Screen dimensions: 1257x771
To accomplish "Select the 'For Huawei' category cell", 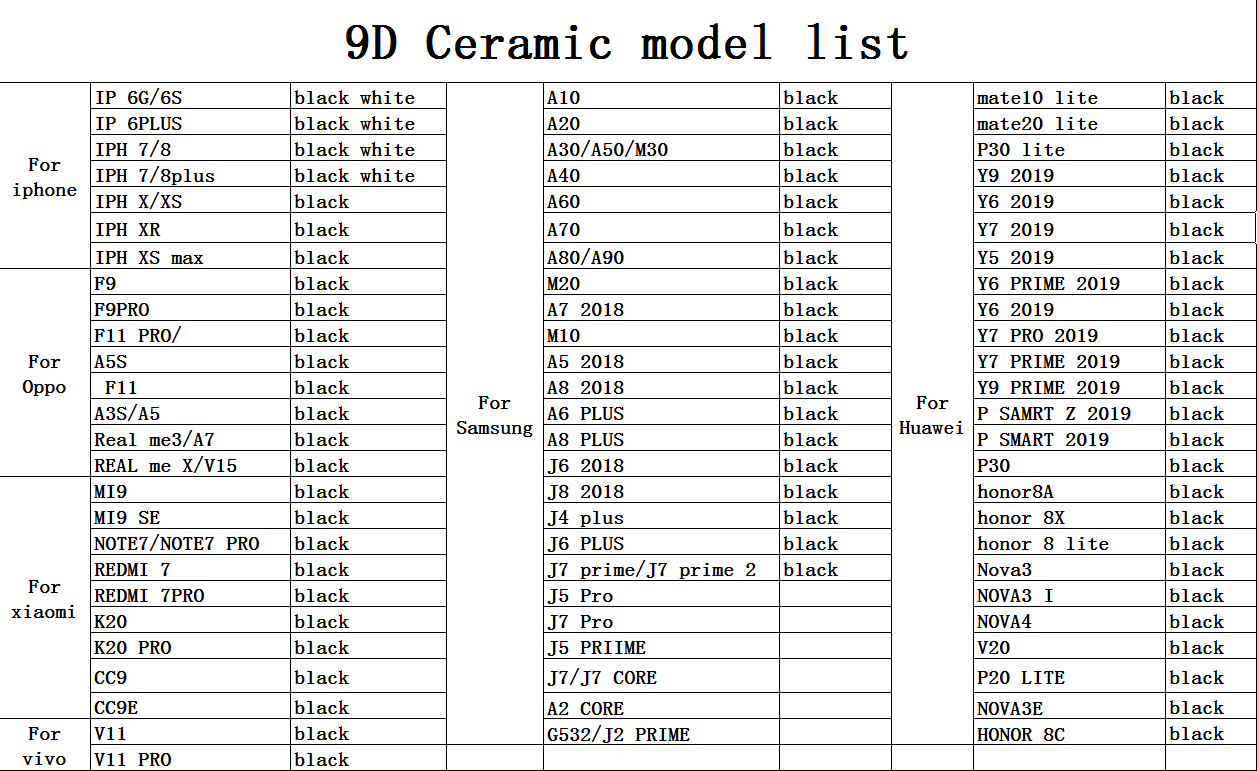I will (x=931, y=415).
